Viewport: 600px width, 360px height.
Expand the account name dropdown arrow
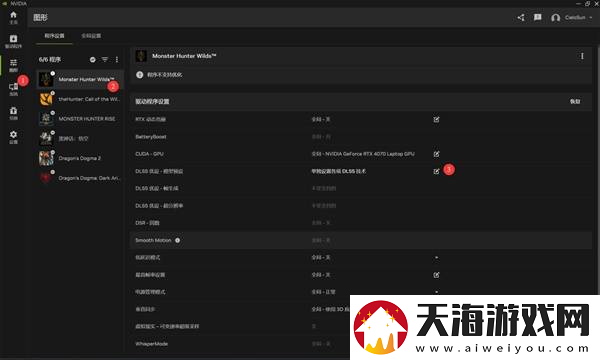click(590, 18)
